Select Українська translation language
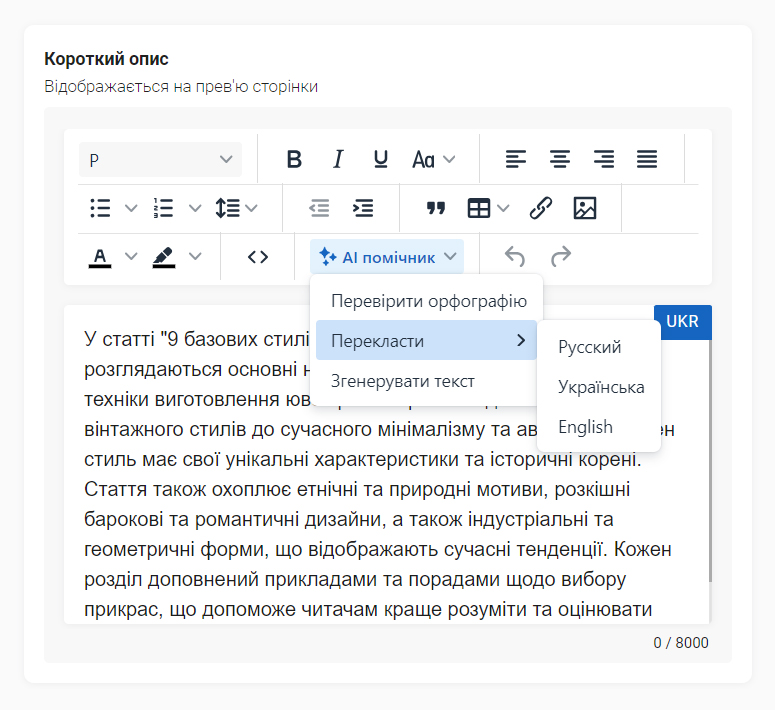 [x=599, y=387]
